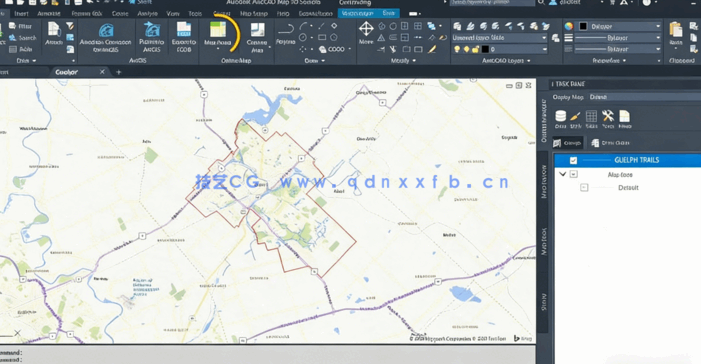The height and width of the screenshot is (364, 701).
Task: Click the Table icon in Task Pane
Action: [x=591, y=117]
